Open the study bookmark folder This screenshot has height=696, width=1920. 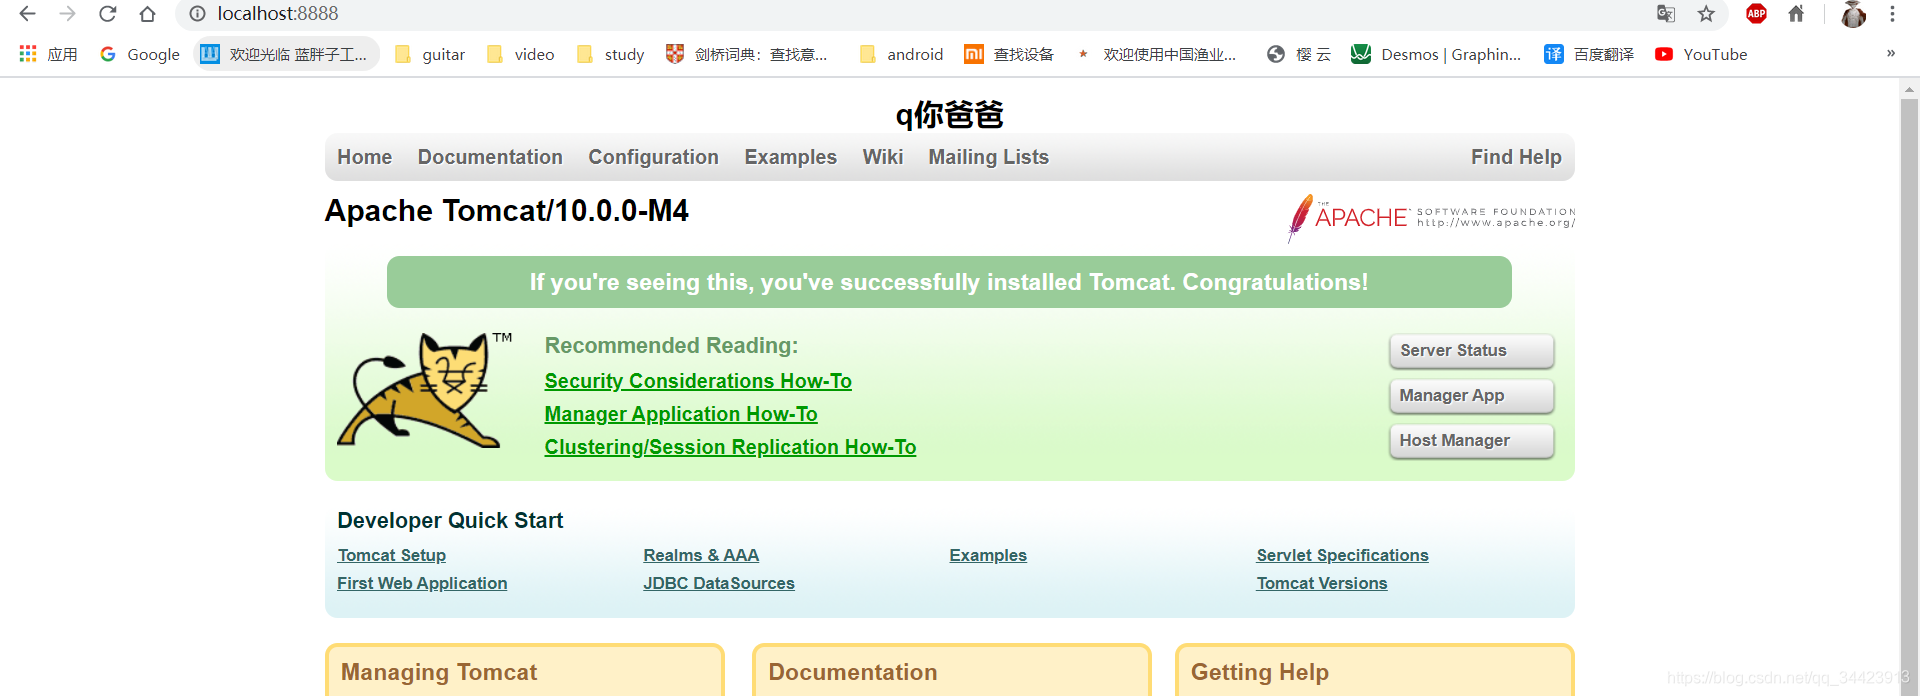click(610, 54)
